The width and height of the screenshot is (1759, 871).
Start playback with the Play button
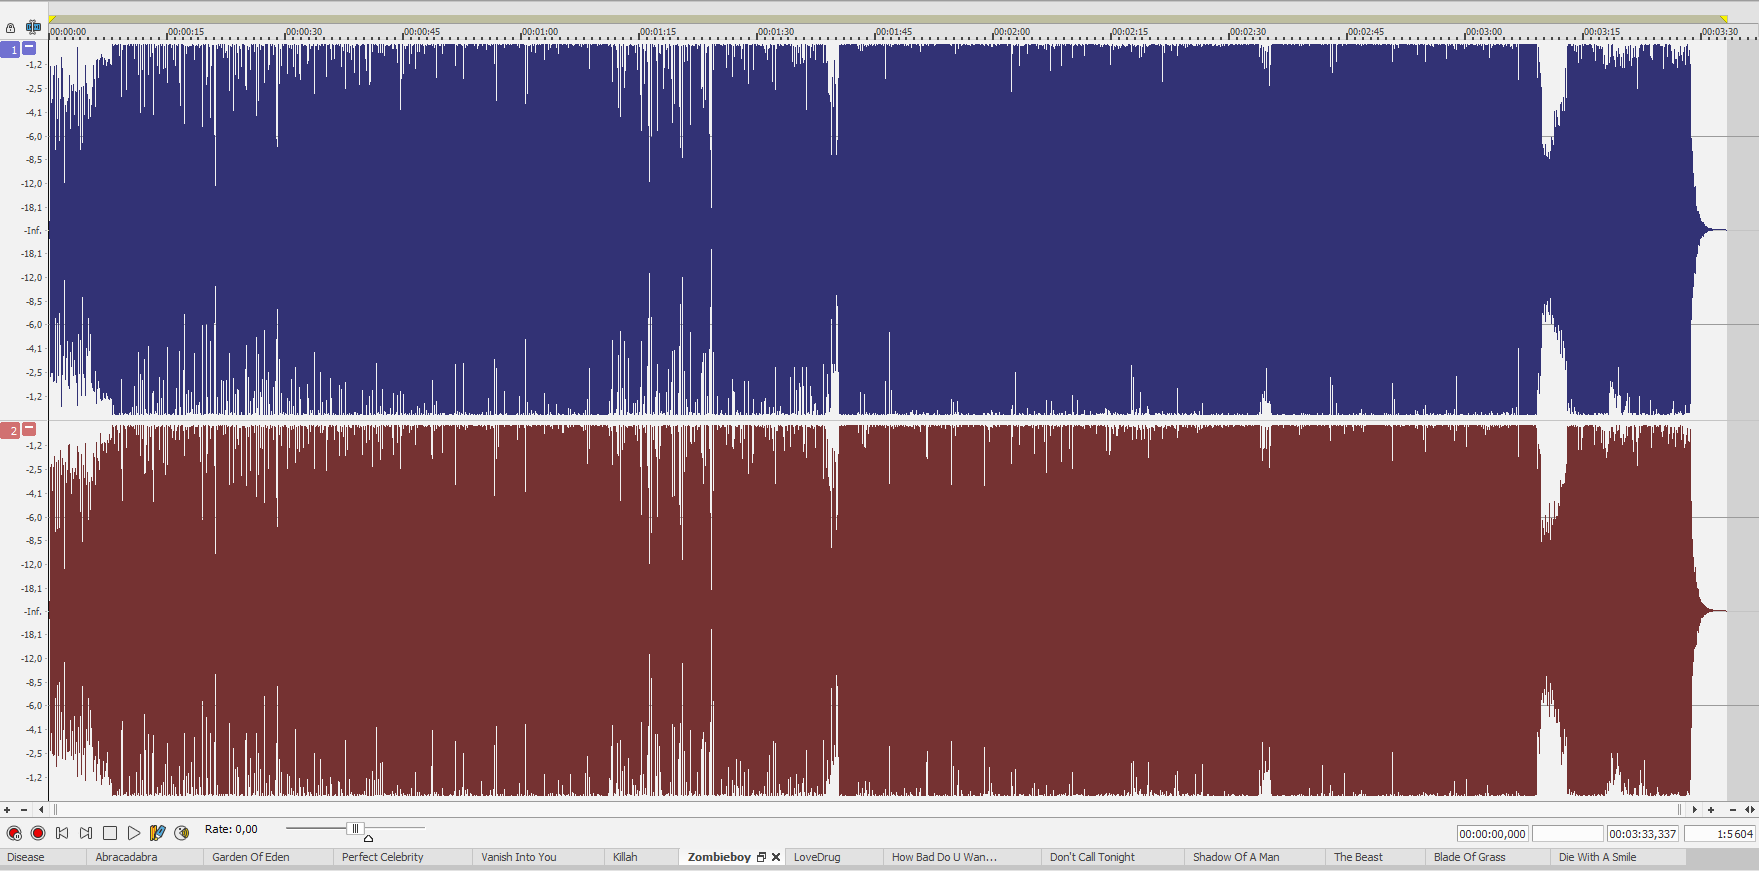134,833
